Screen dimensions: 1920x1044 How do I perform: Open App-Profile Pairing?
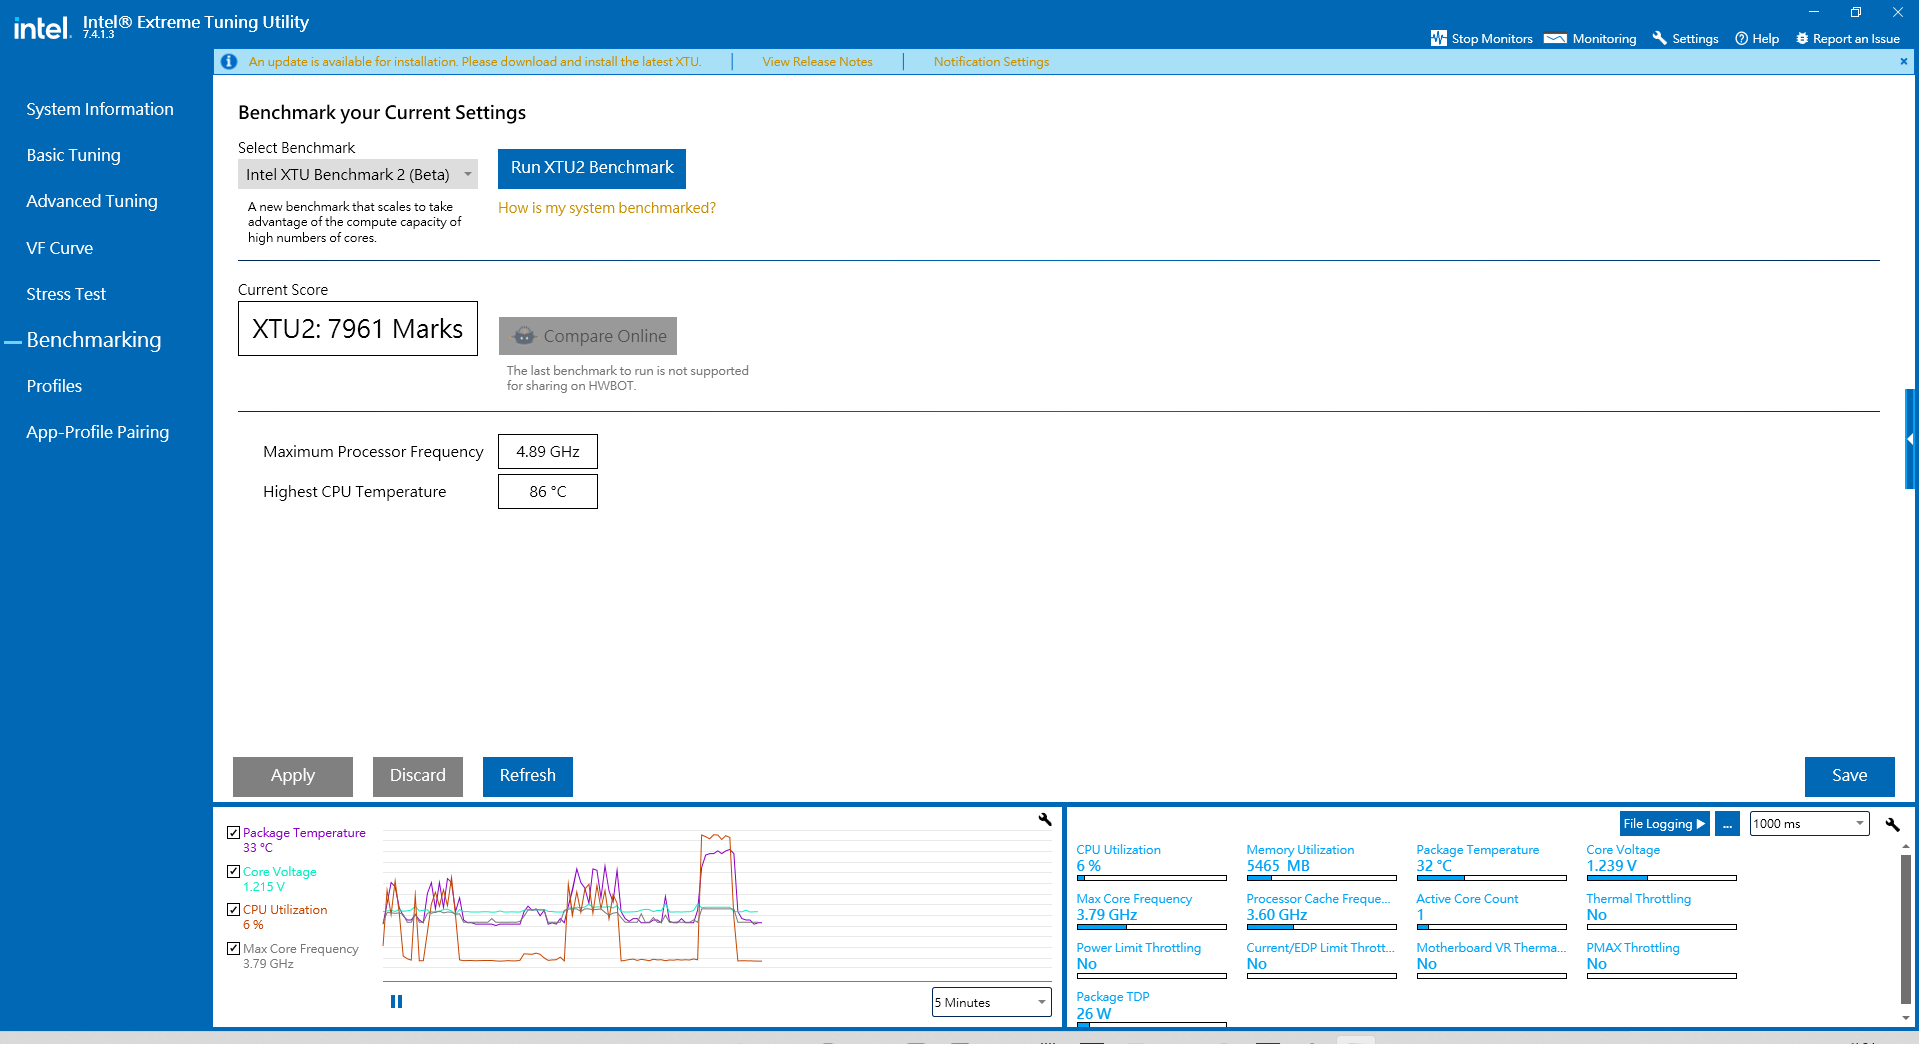coord(98,432)
